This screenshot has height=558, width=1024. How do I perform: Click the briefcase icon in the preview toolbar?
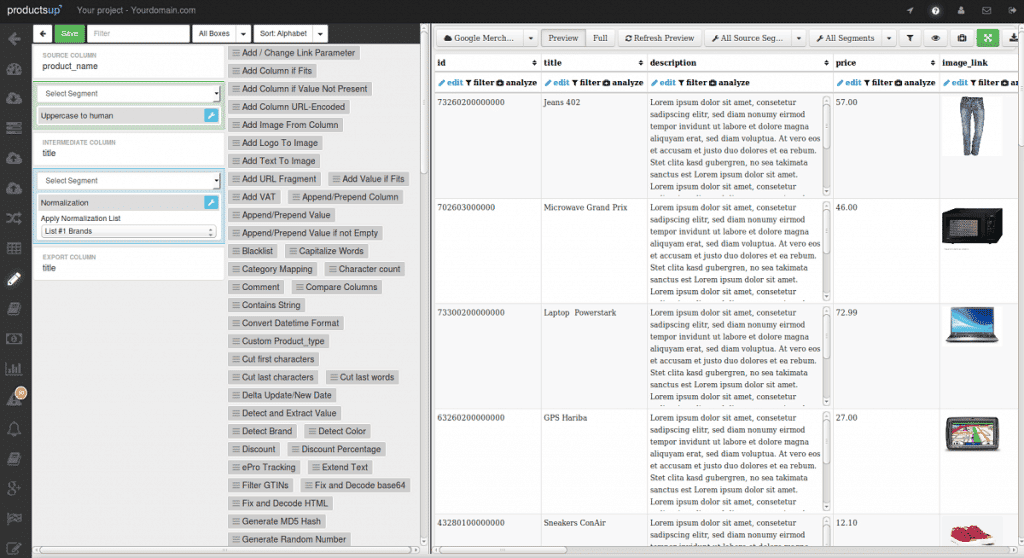962,38
